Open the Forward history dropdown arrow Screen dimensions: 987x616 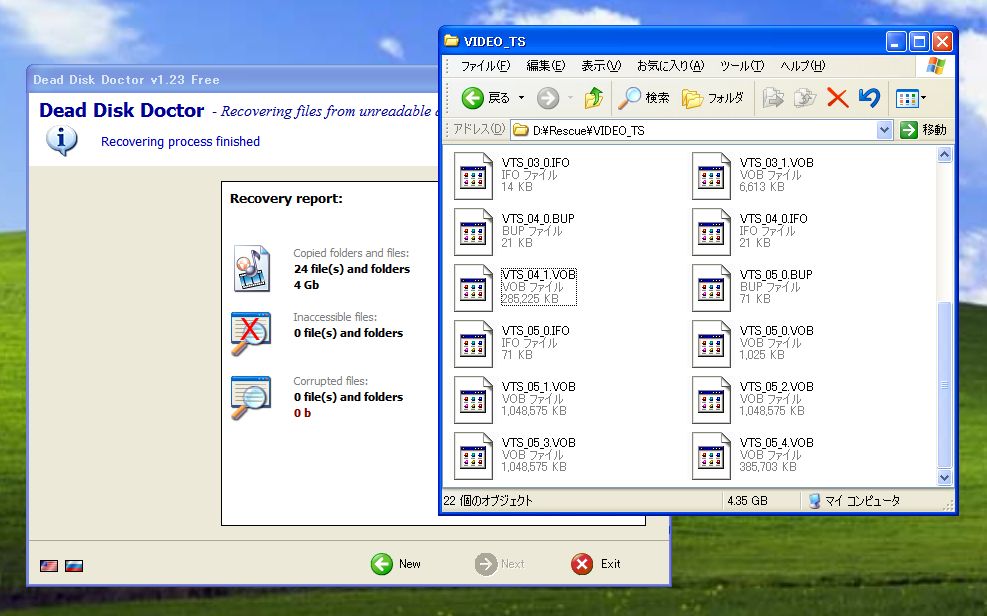(x=570, y=98)
